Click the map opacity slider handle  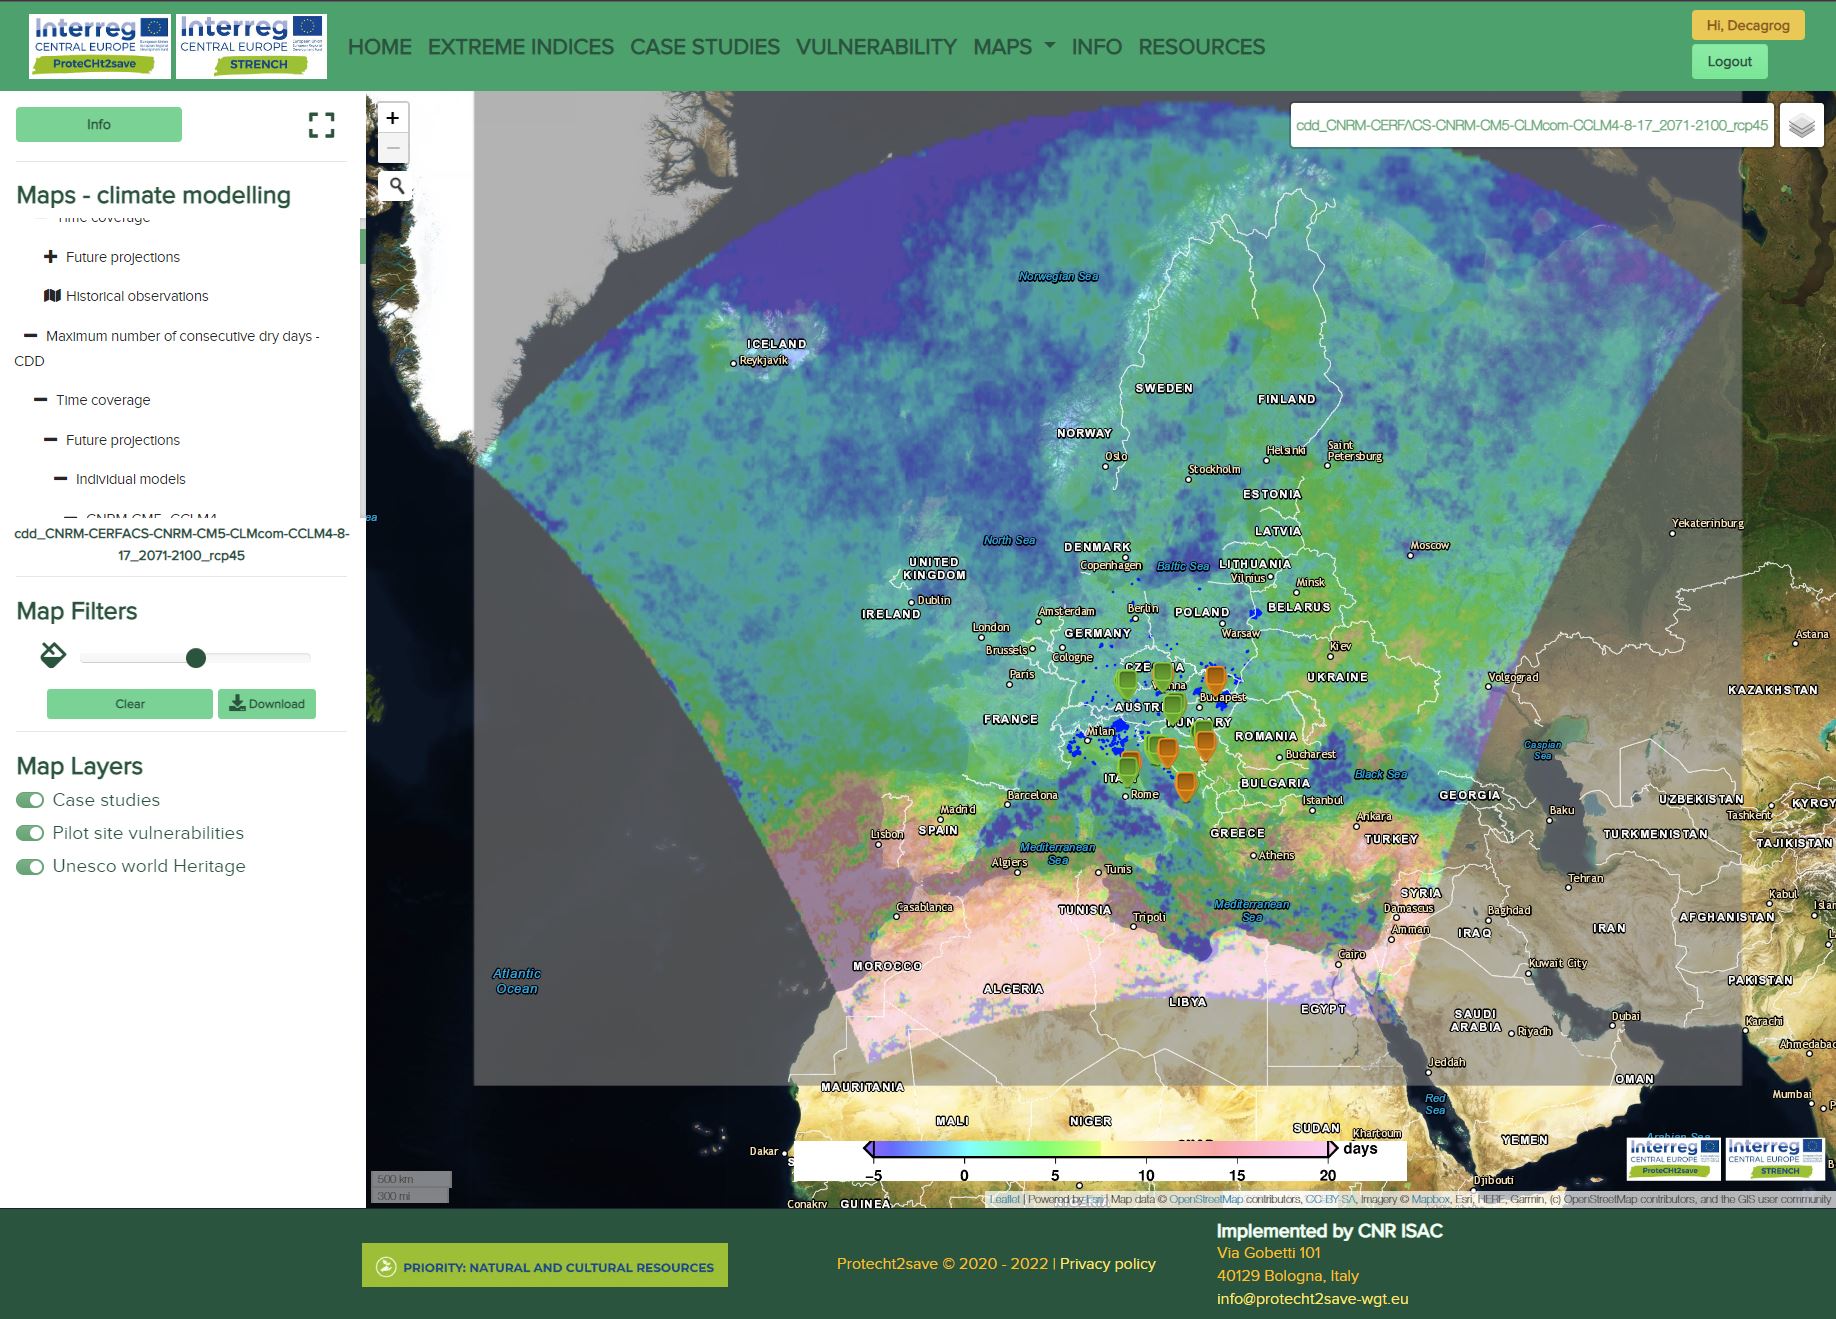[x=196, y=657]
